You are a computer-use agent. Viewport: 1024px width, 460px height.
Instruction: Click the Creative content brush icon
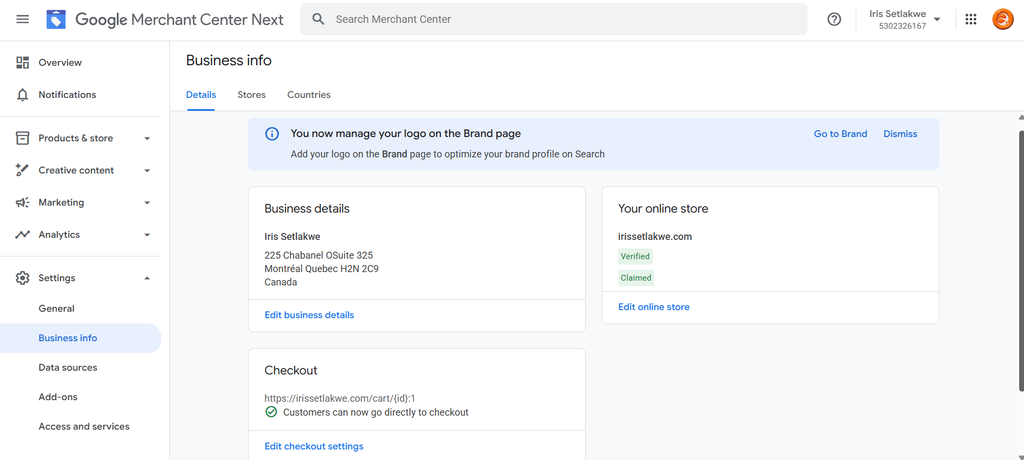(x=23, y=170)
